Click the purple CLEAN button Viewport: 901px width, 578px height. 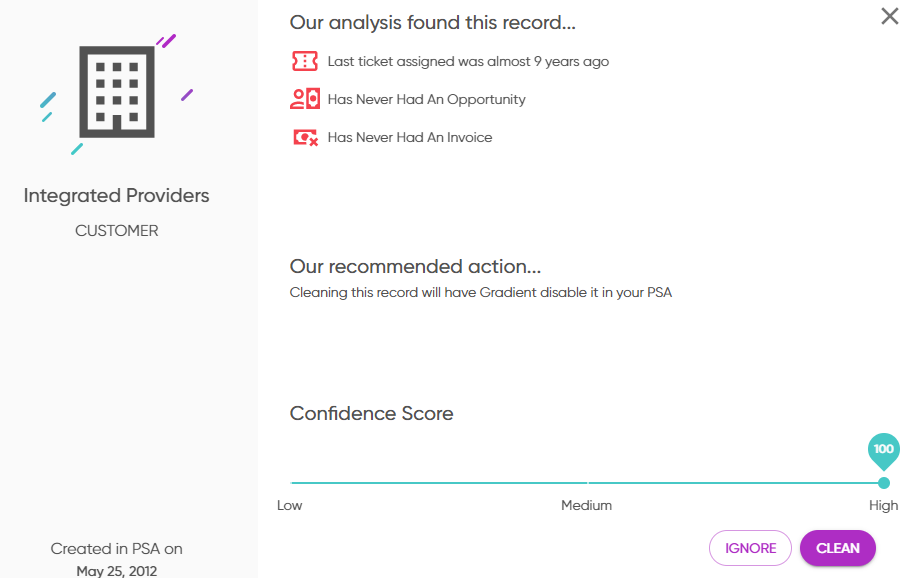tap(838, 548)
